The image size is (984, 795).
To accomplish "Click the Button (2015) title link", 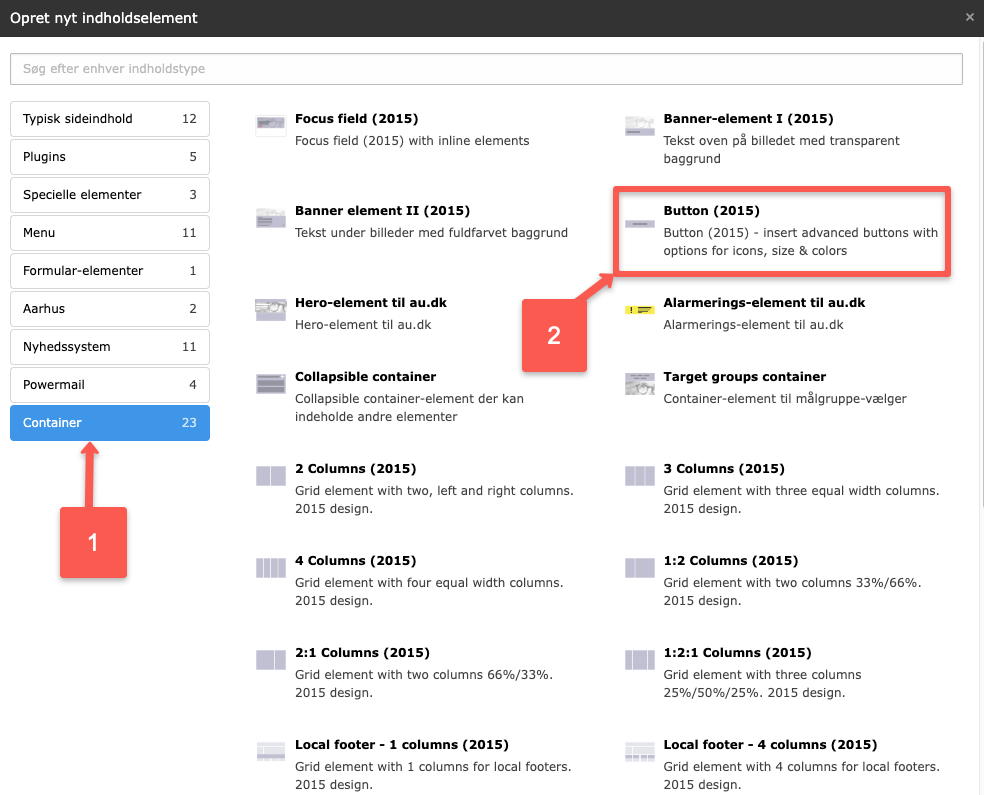I will (711, 211).
